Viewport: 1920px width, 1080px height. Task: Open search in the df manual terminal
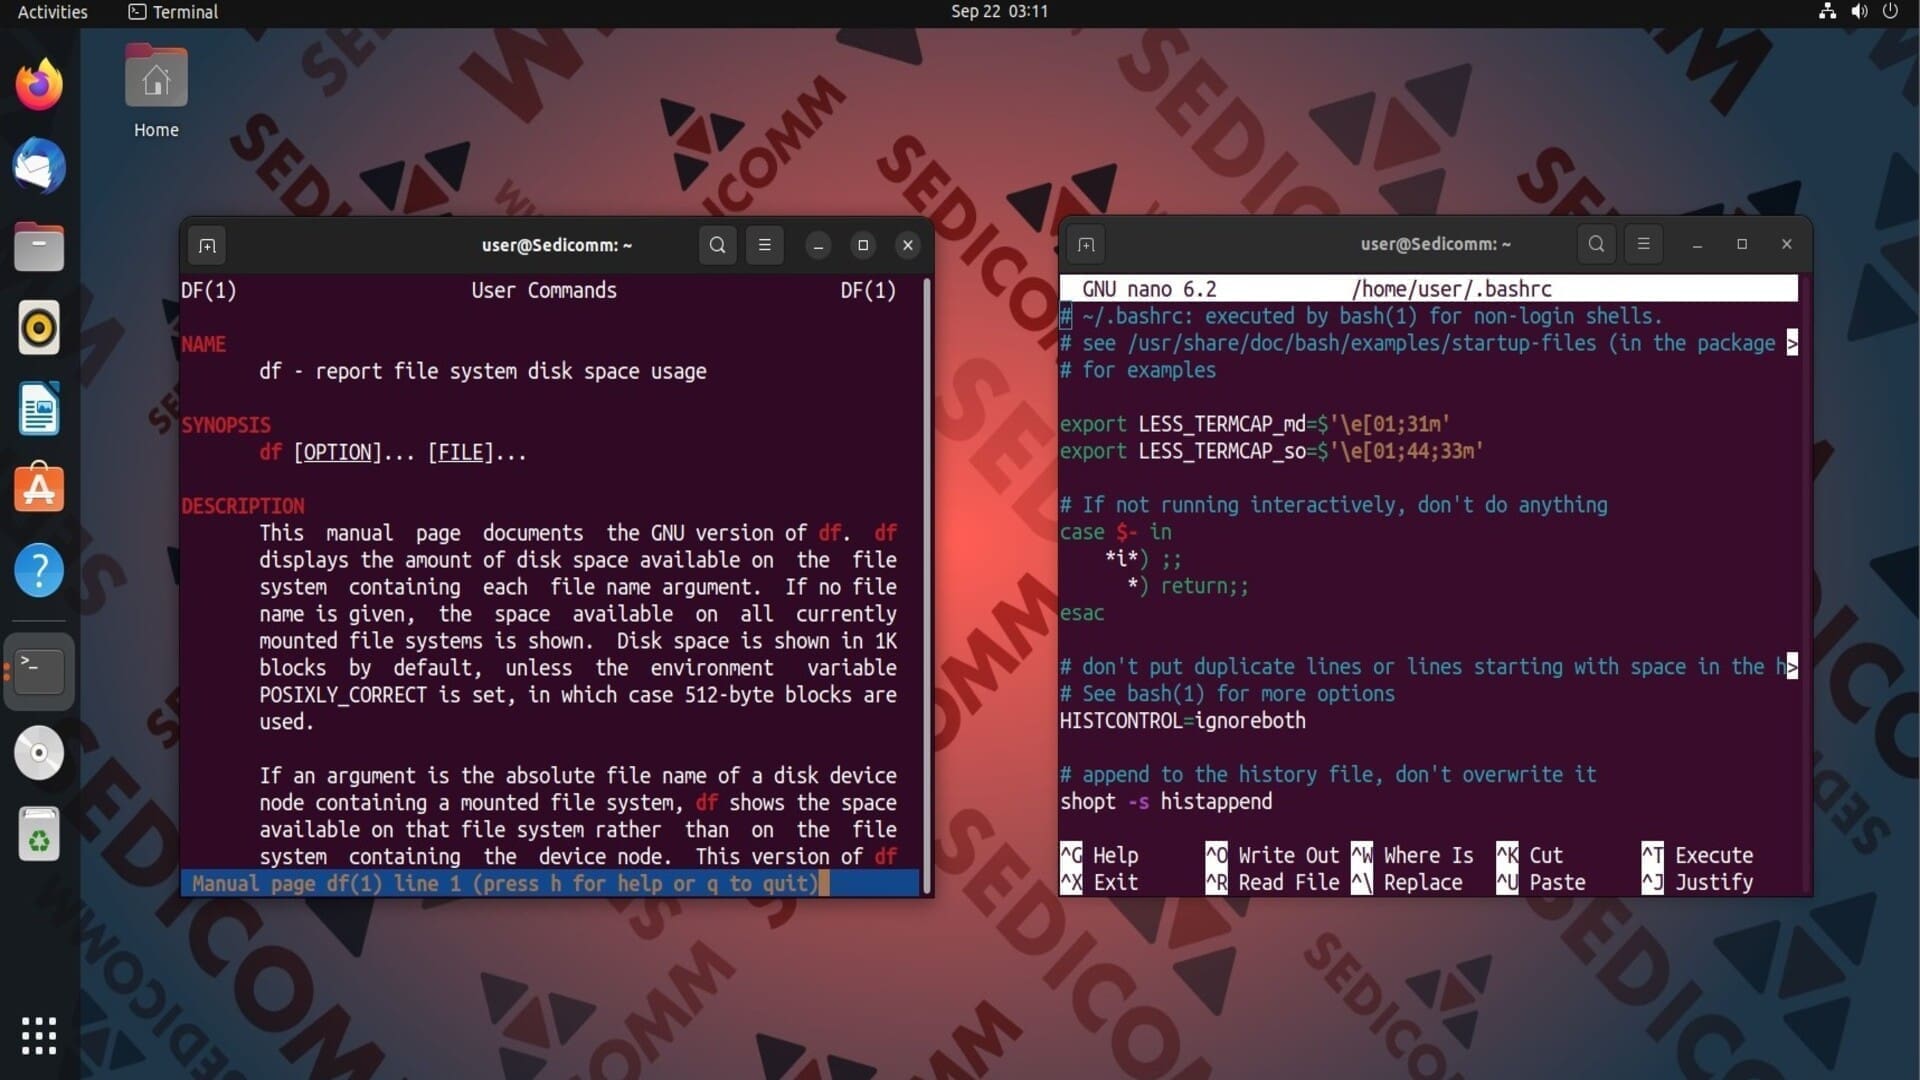click(x=717, y=245)
